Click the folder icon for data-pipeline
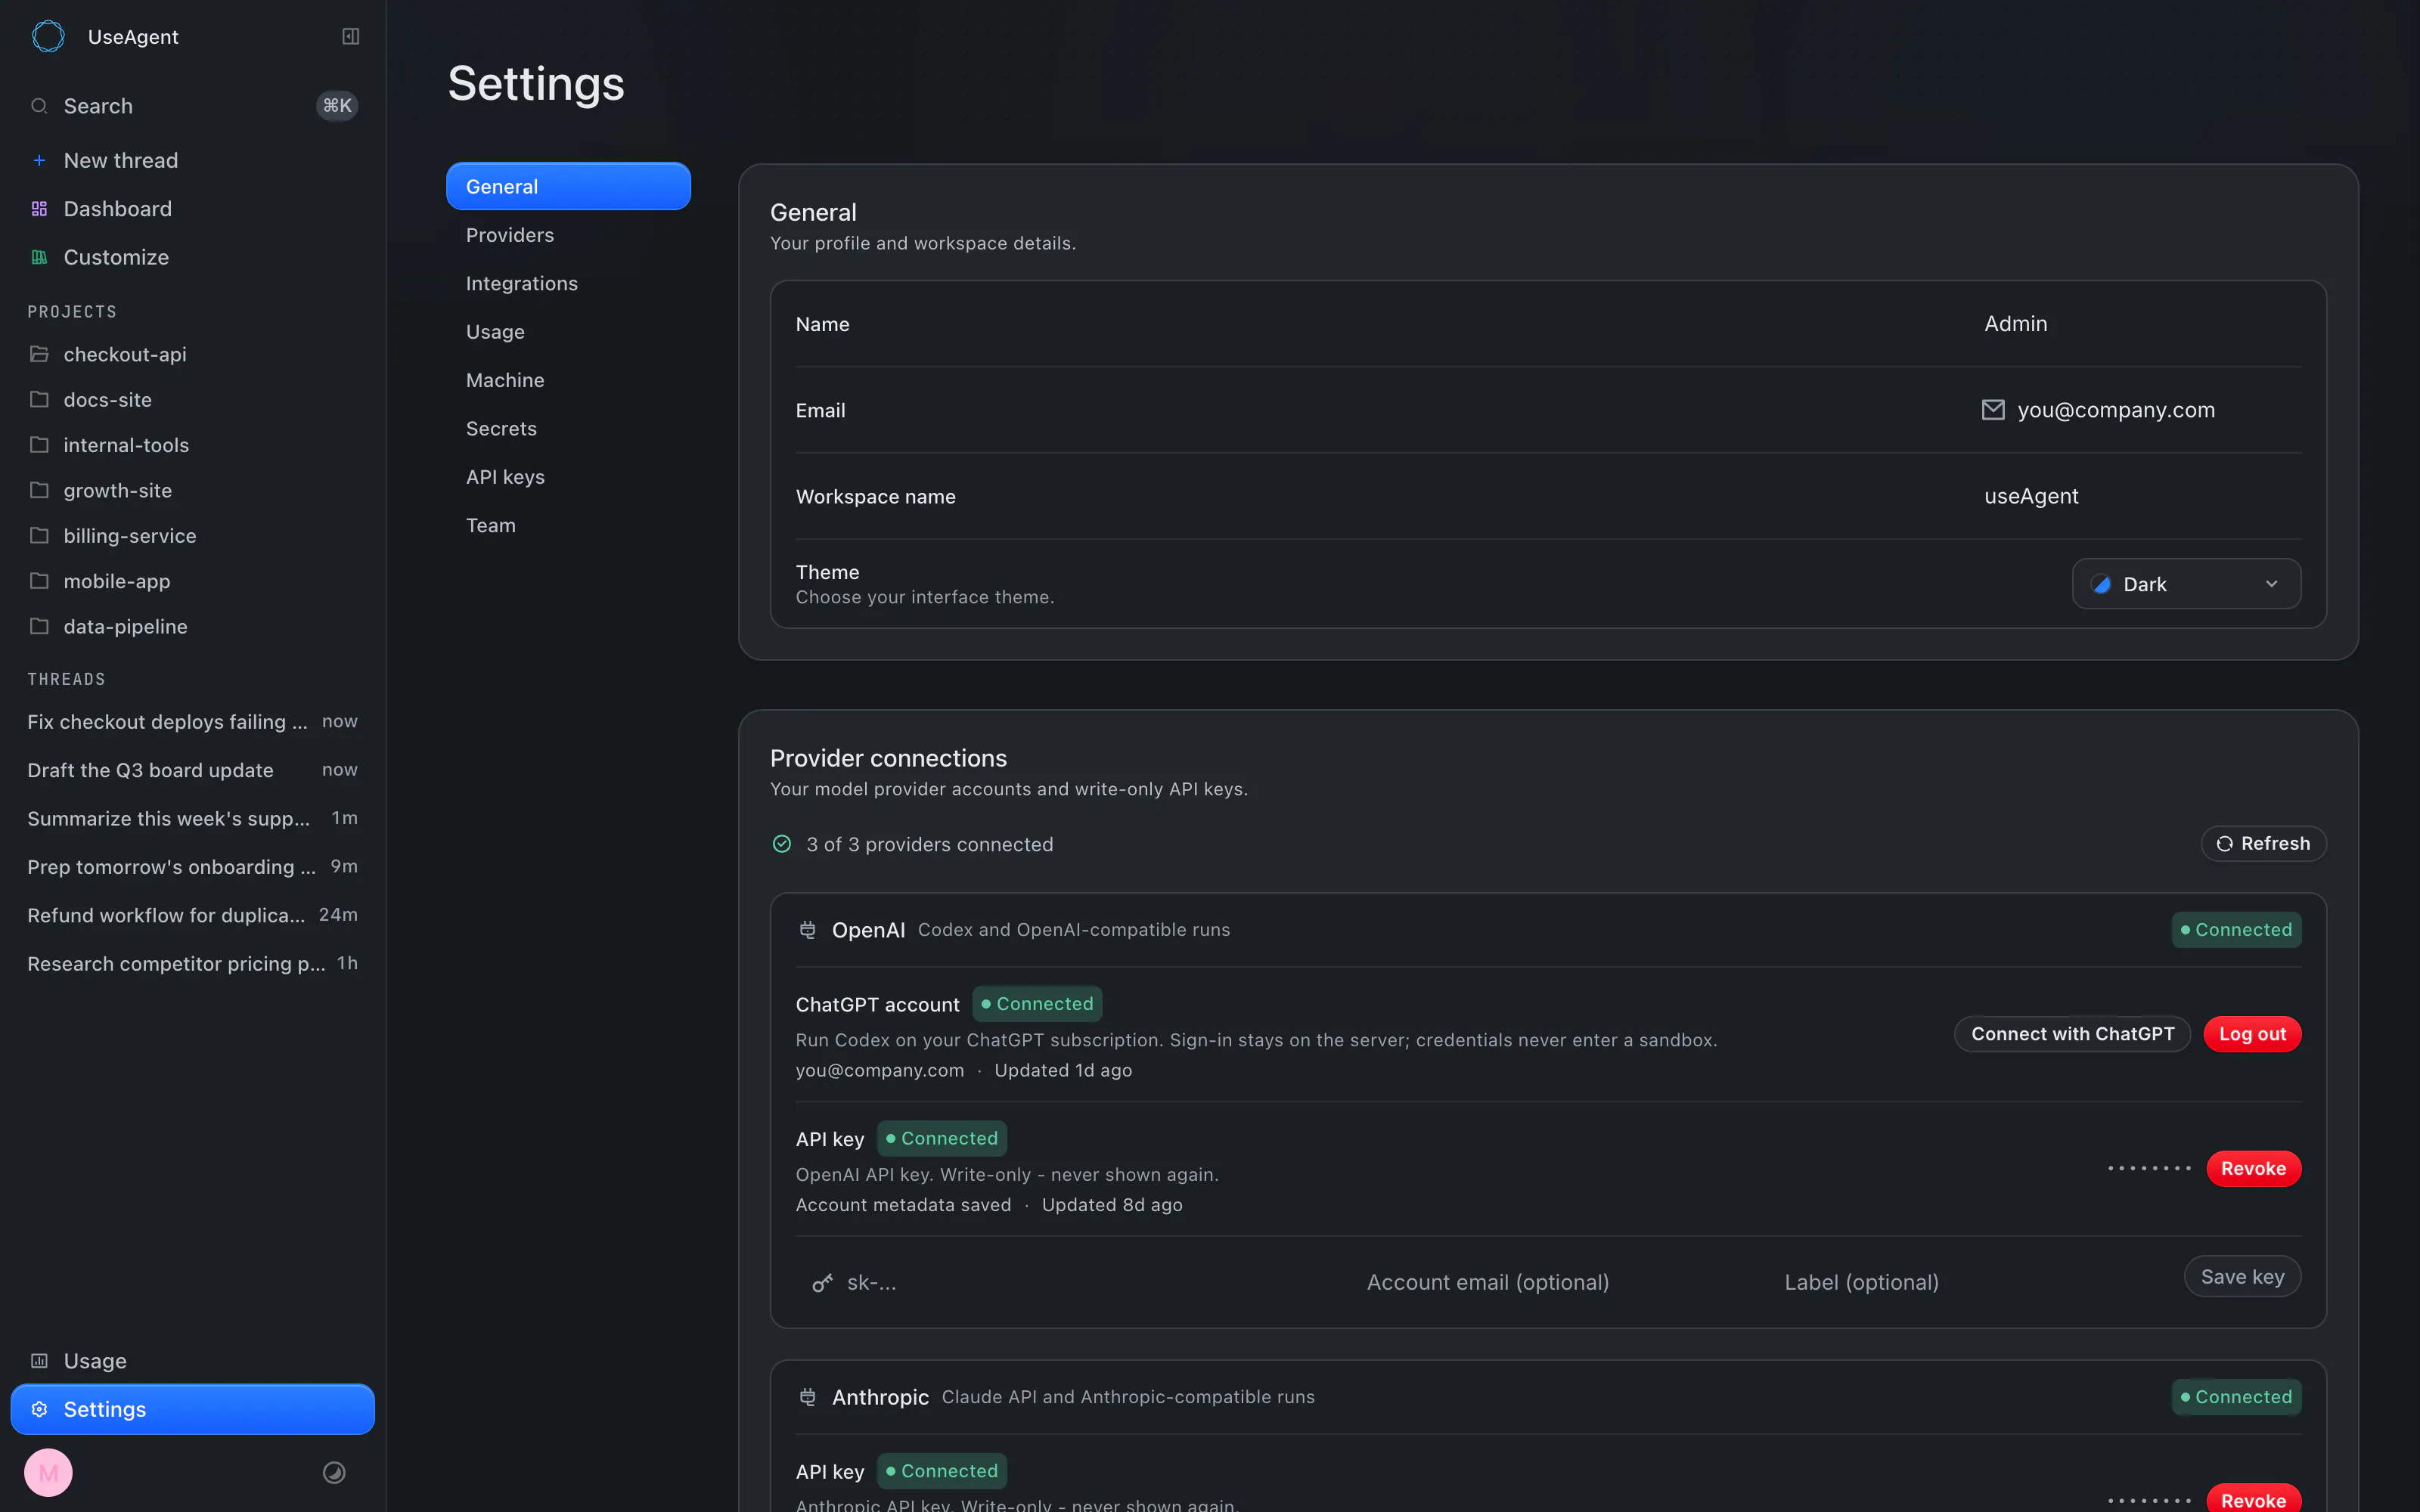 [39, 626]
